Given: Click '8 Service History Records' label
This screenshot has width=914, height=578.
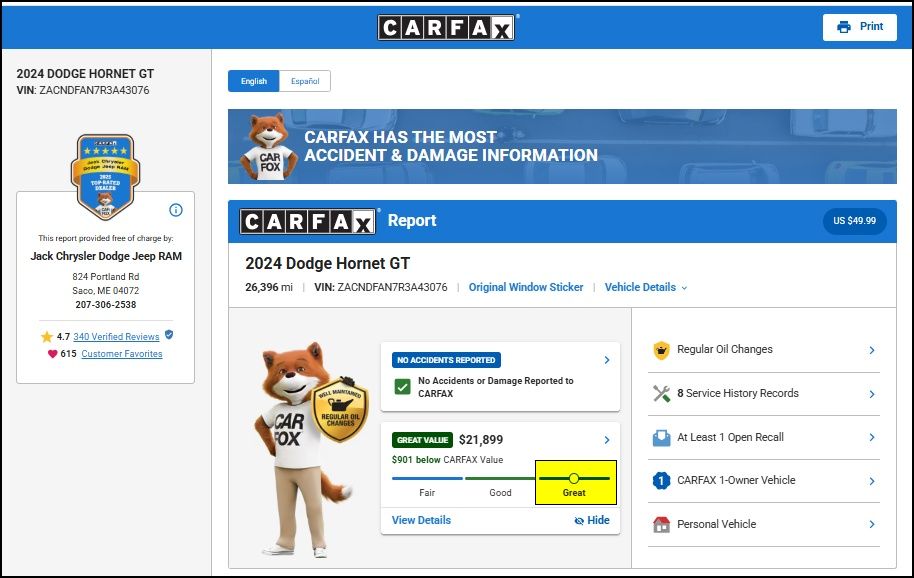Looking at the screenshot, I should (738, 393).
